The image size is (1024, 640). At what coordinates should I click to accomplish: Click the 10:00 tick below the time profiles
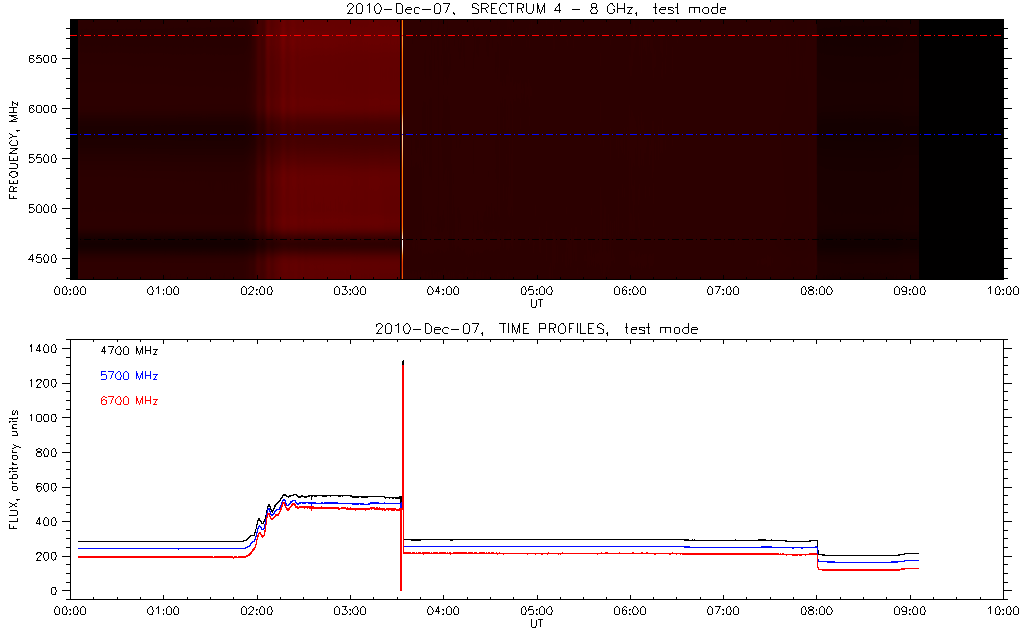tap(1003, 611)
